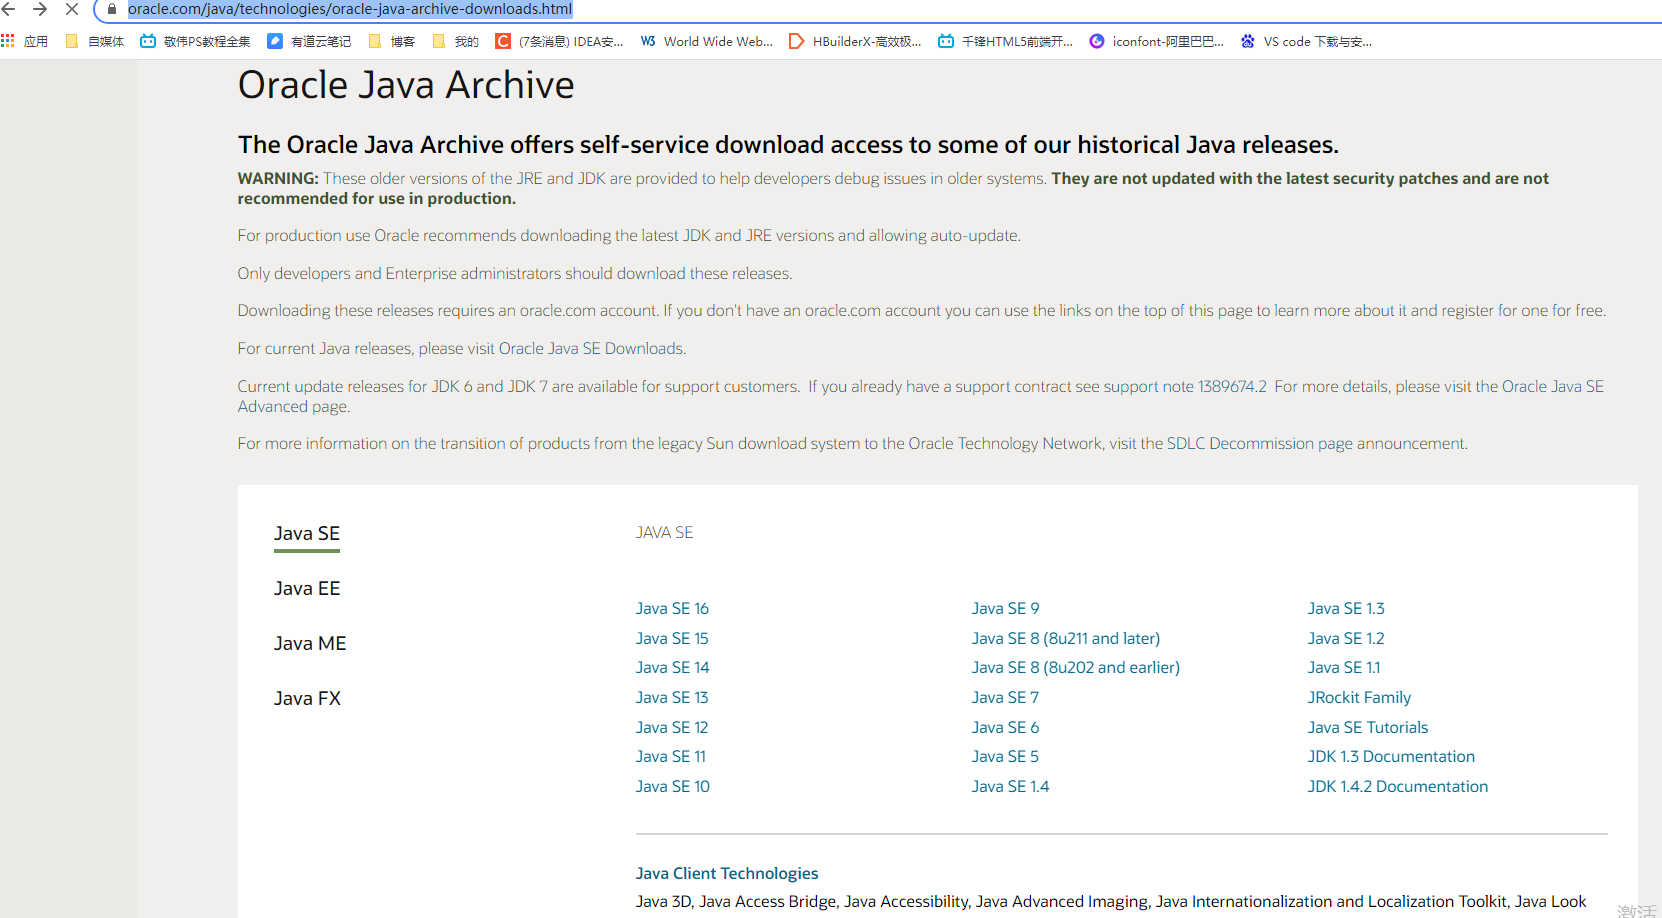Open the Java SE 10 link
Screen dimensions: 1662x918
click(x=673, y=787)
